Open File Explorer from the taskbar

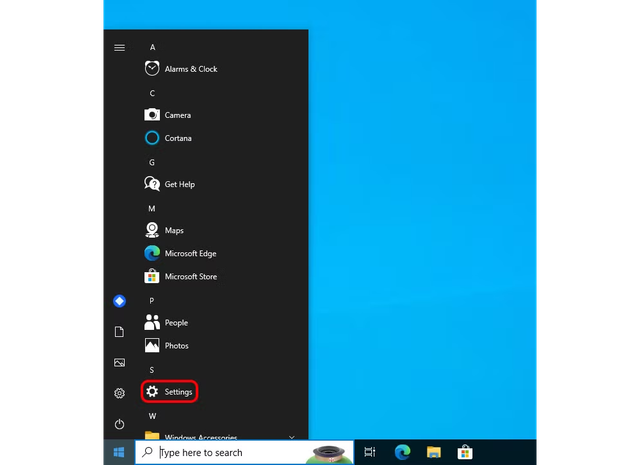point(434,453)
